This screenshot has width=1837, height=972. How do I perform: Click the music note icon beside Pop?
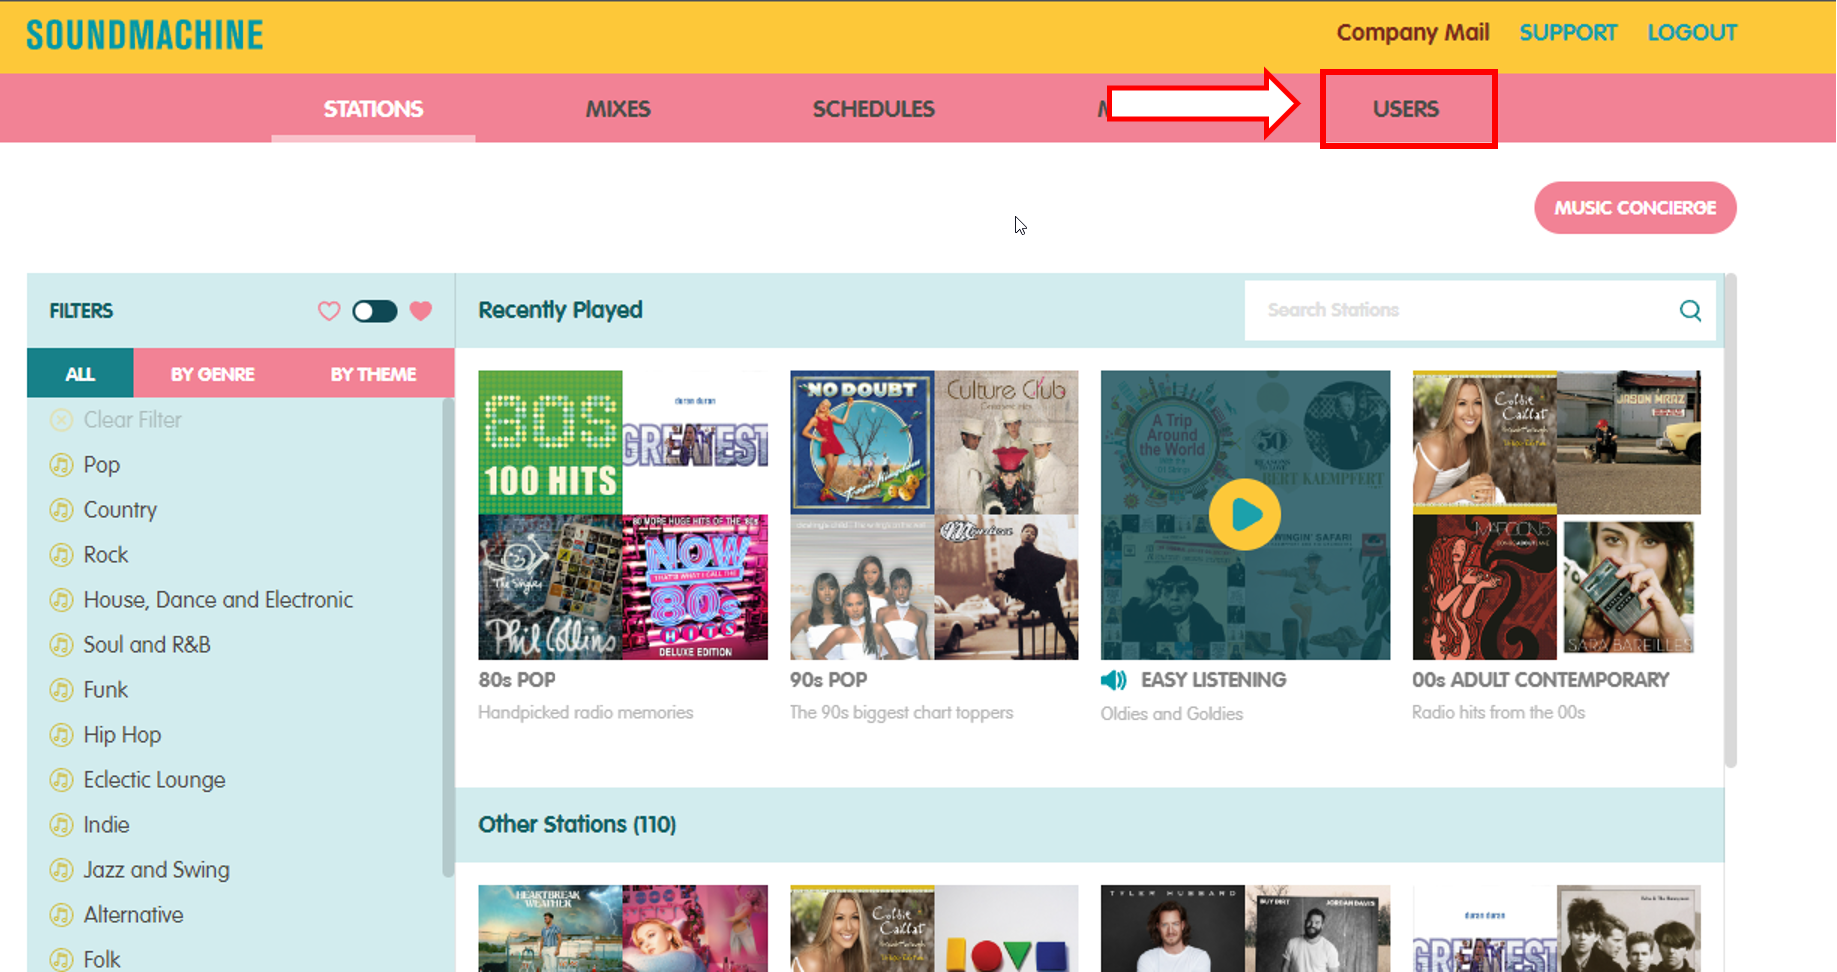pyautogui.click(x=61, y=465)
